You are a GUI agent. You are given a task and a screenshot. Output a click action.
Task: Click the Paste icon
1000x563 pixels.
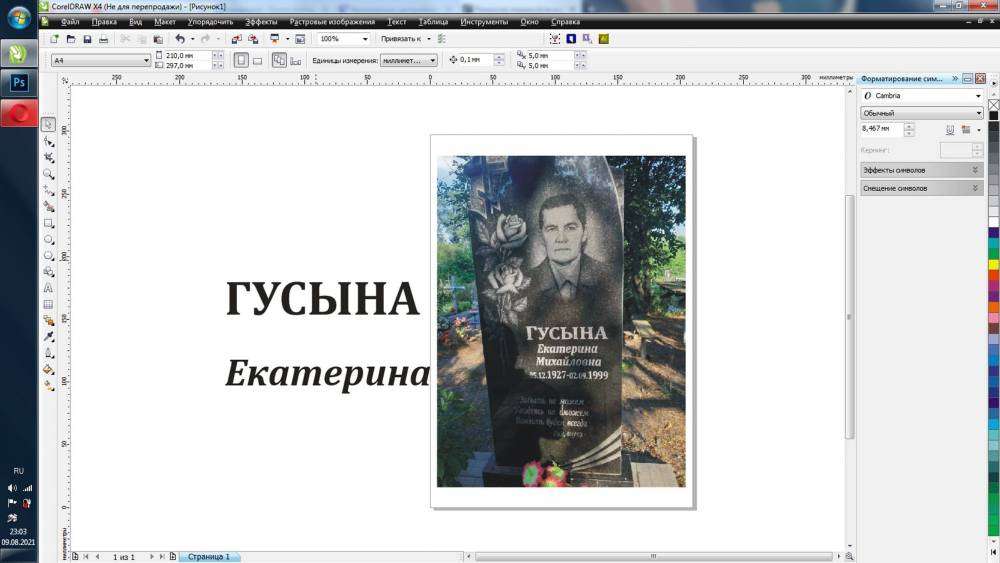point(158,39)
